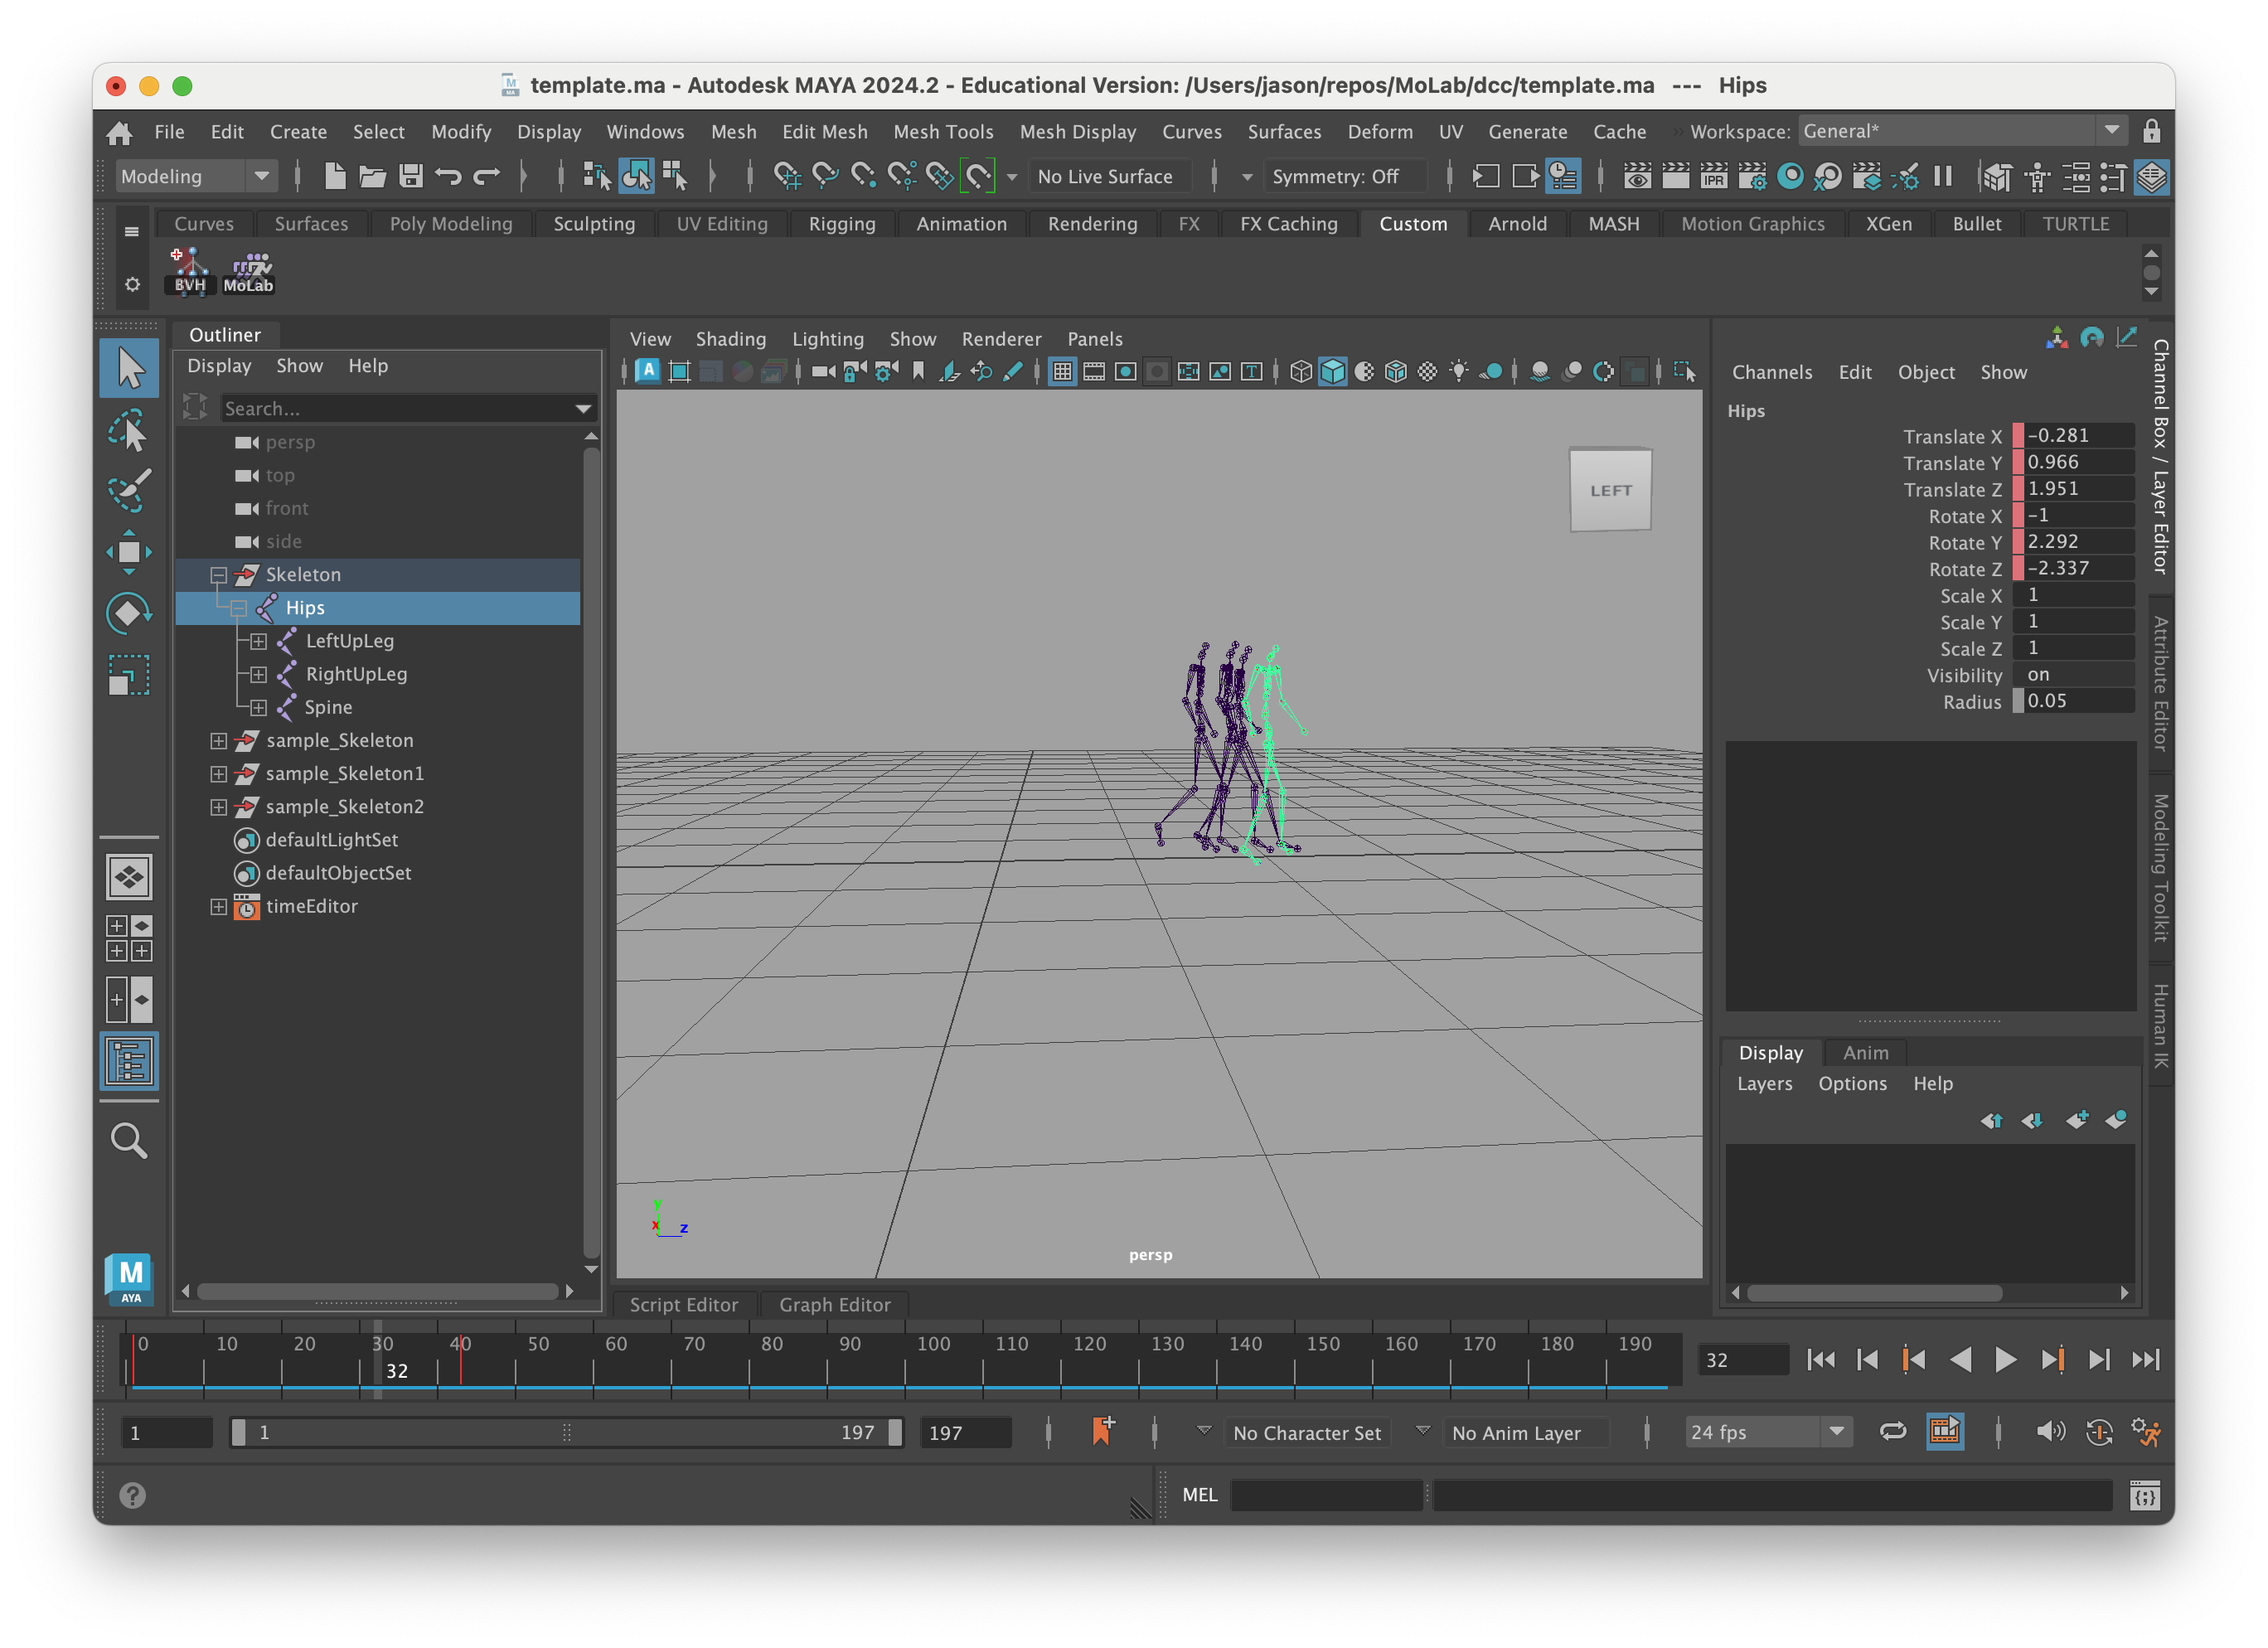Pause viewport rendering icon
Screen dimensions: 2268x1648
[1943, 177]
